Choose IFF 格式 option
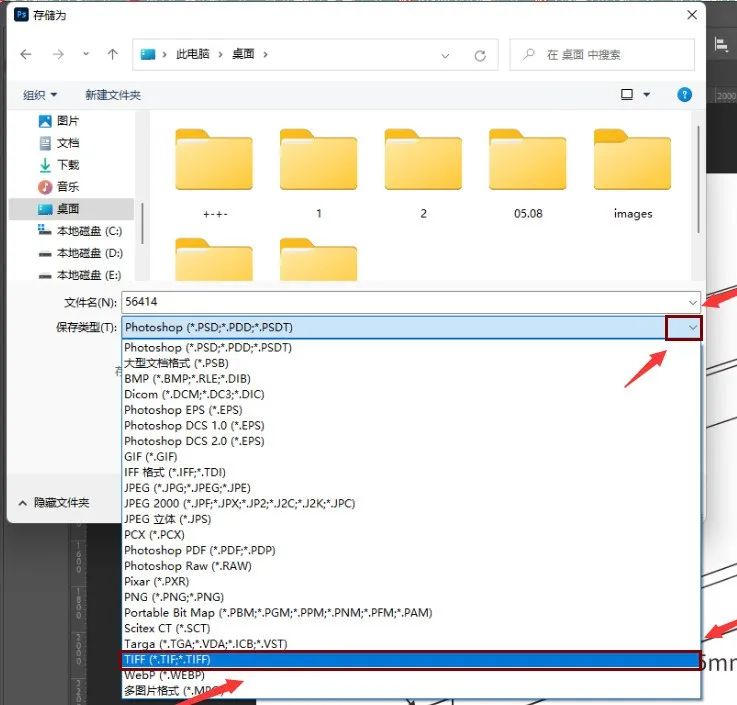 411,472
